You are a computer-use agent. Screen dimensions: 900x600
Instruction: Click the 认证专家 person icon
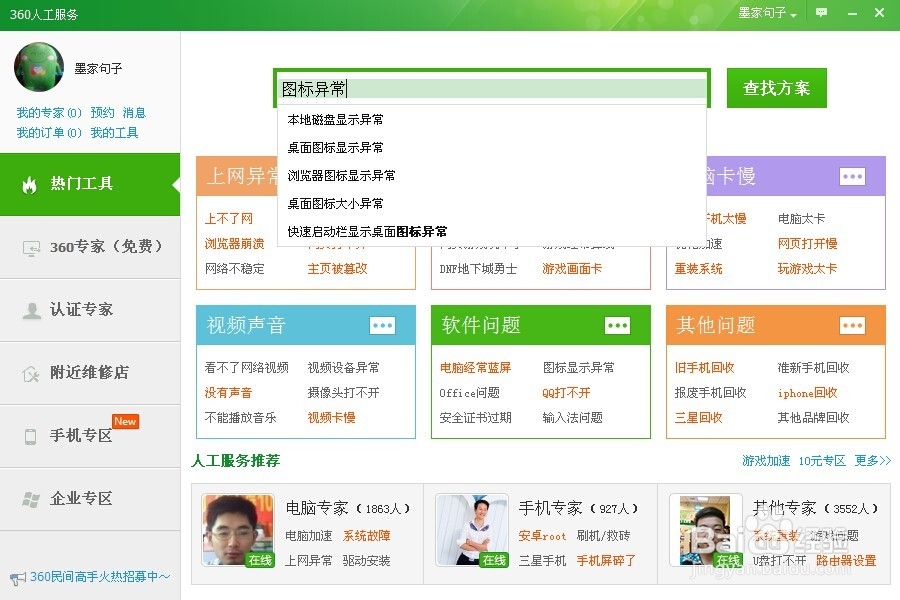pyautogui.click(x=30, y=310)
